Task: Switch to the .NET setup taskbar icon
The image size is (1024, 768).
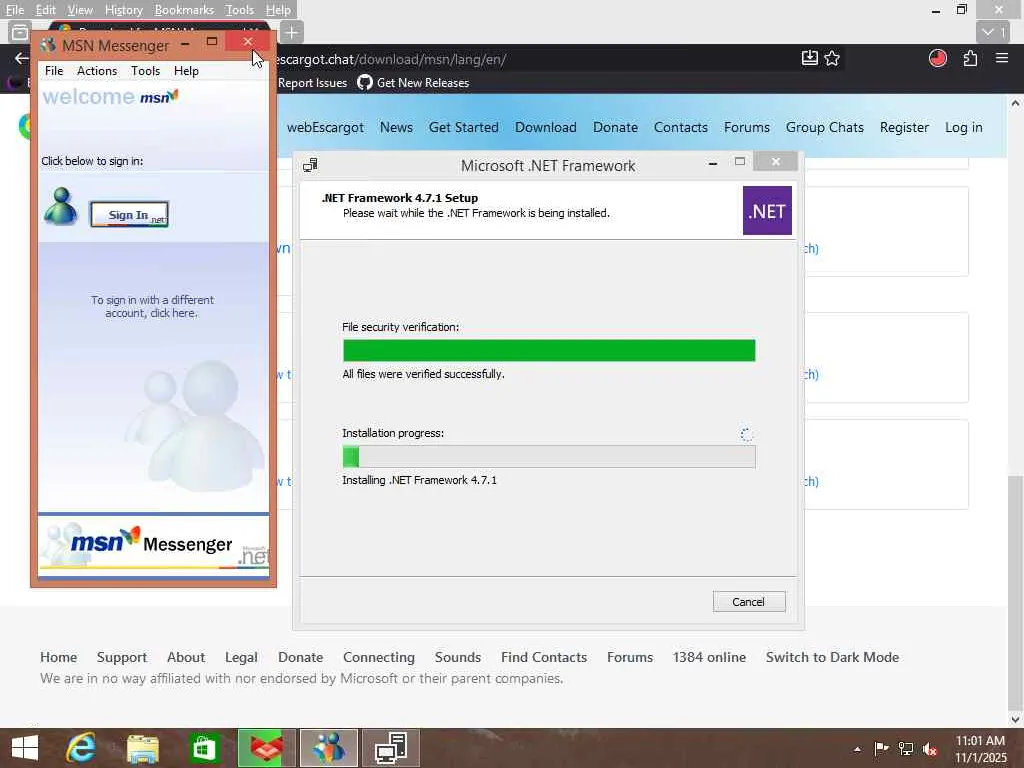Action: pyautogui.click(x=391, y=748)
